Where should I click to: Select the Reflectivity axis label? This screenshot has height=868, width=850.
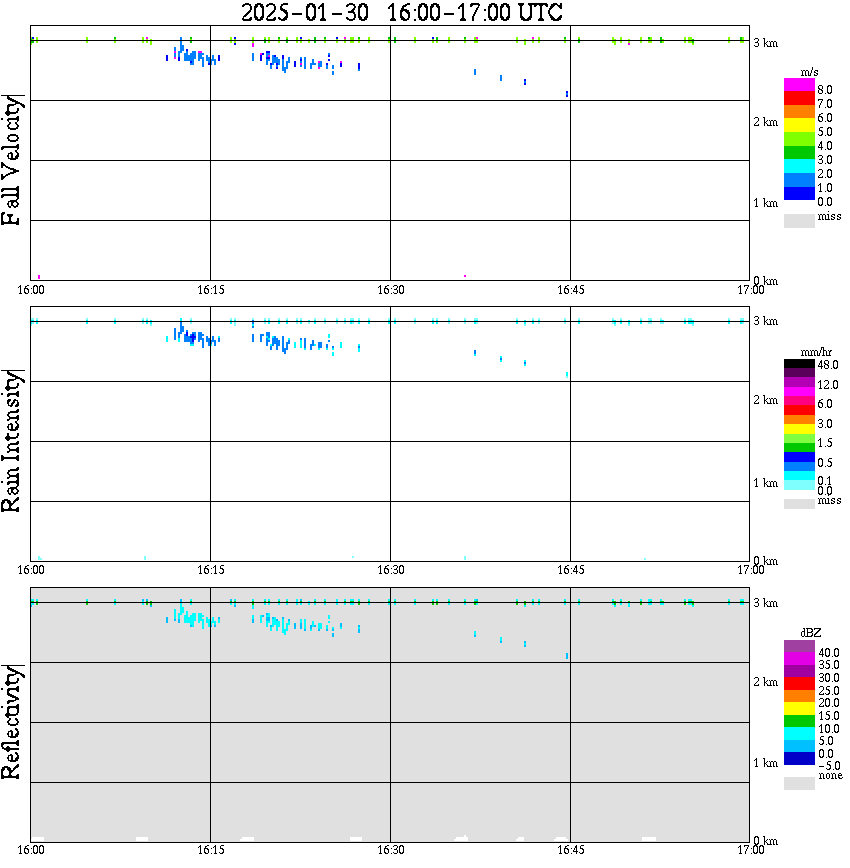12,722
